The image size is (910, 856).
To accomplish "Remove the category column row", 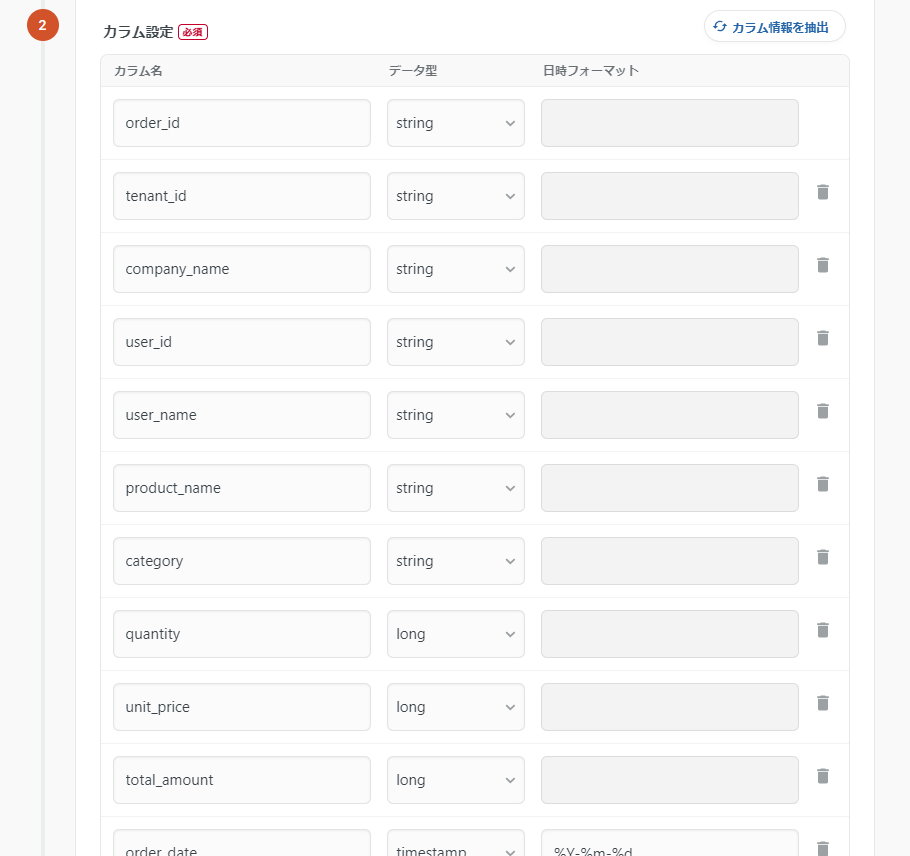I will (x=823, y=557).
